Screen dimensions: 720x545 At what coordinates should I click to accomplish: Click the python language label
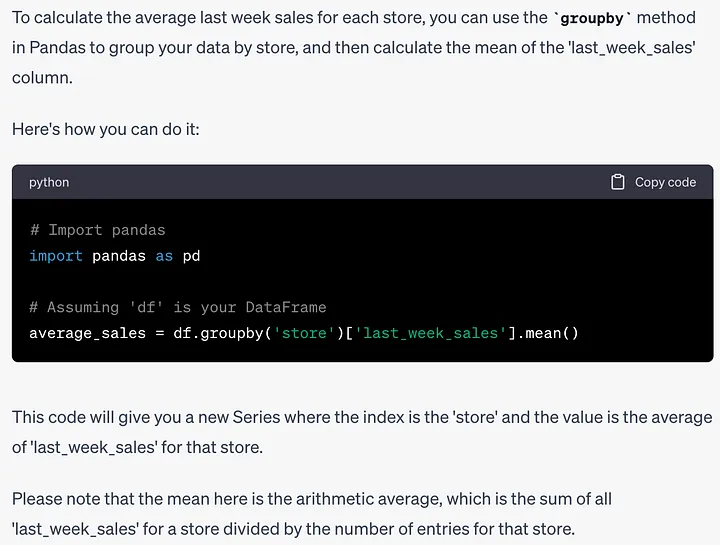[49, 182]
